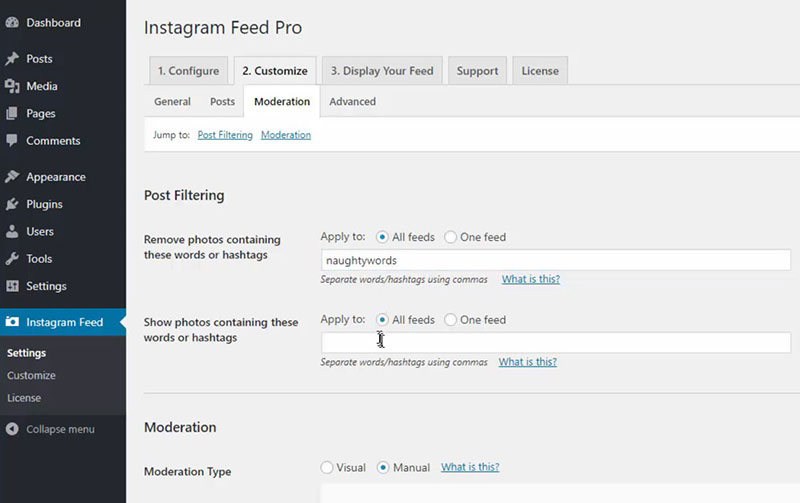Screen dimensions: 800x503
Task: Click the Comments bubble icon
Action: (x=12, y=141)
